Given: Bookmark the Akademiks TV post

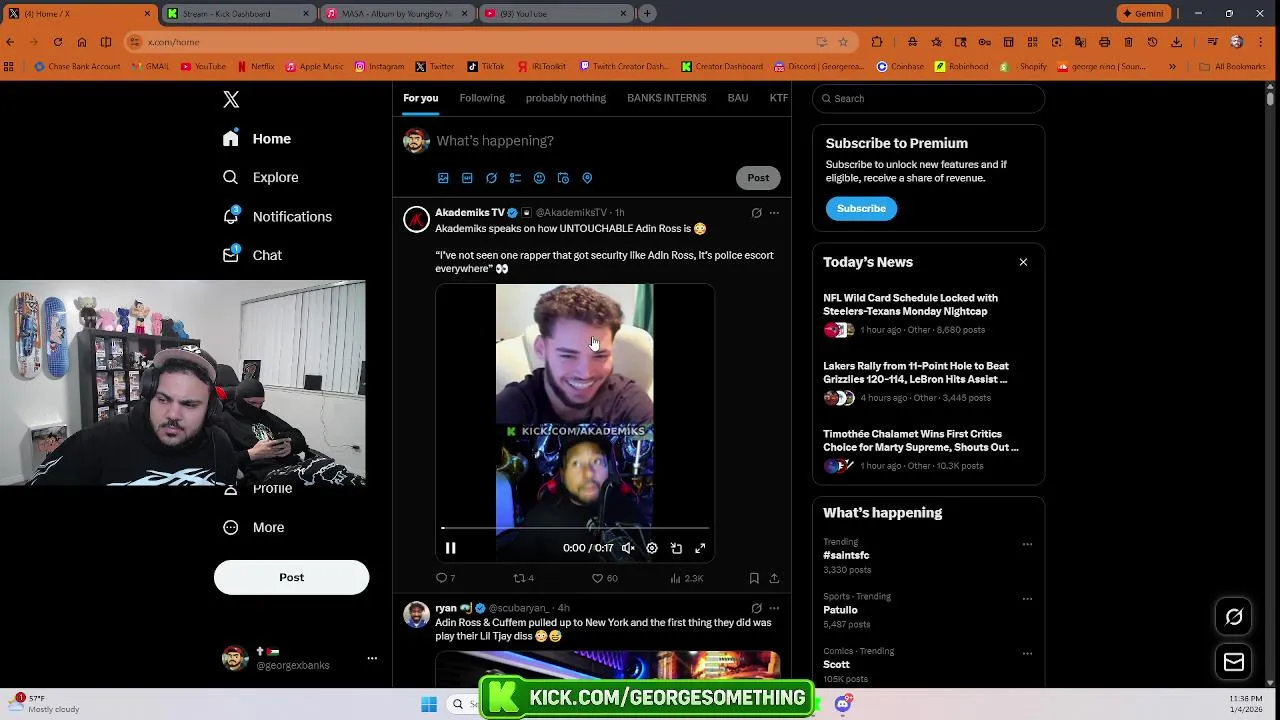Looking at the screenshot, I should click(x=754, y=578).
